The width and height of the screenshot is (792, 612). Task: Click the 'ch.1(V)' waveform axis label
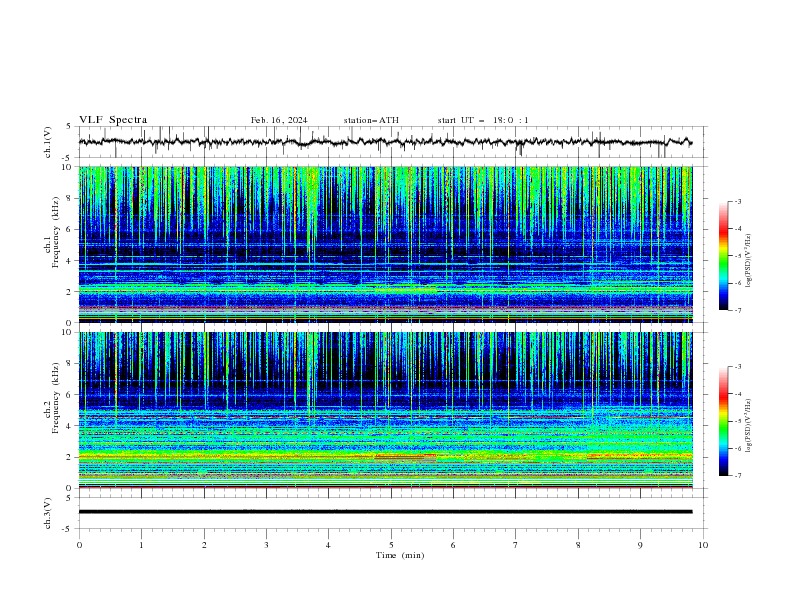pos(48,142)
